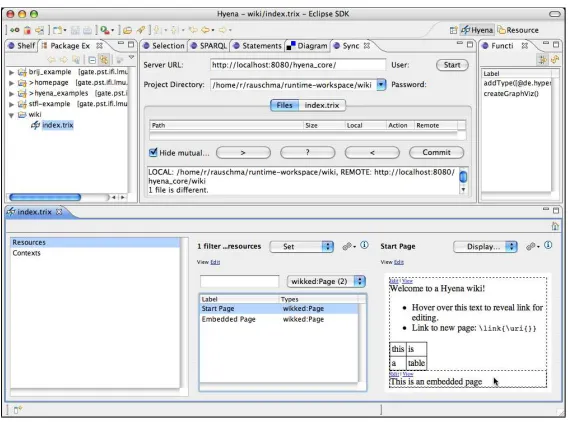Click the Start button
This screenshot has width=568, height=422.
tap(452, 65)
